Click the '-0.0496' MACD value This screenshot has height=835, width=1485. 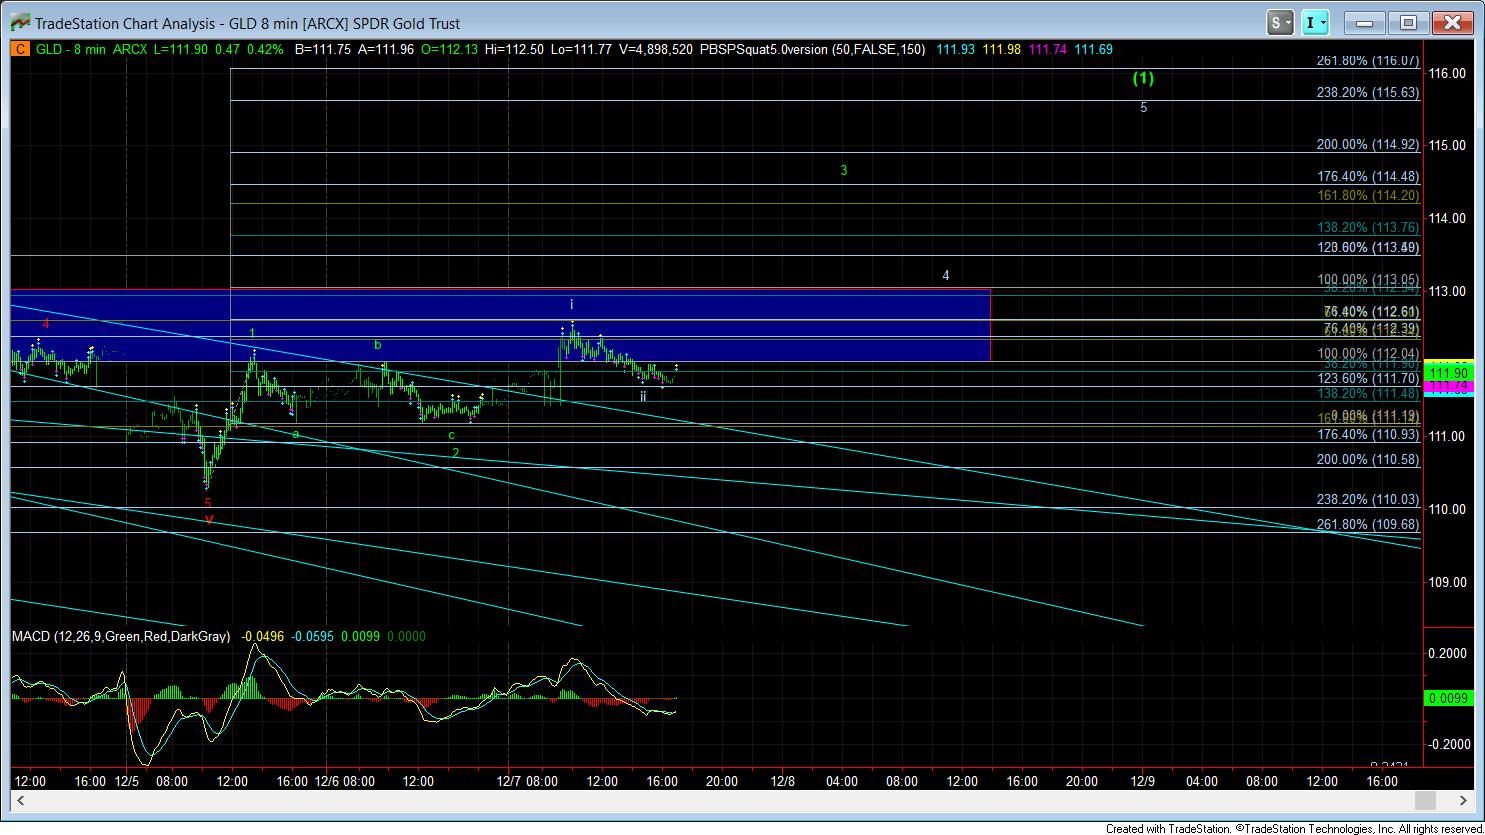pyautogui.click(x=261, y=636)
